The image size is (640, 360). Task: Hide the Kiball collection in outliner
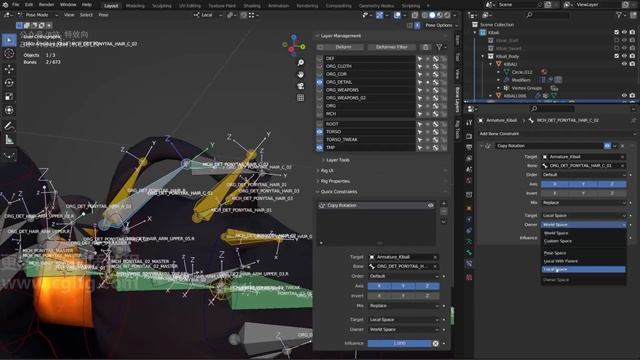click(x=624, y=32)
